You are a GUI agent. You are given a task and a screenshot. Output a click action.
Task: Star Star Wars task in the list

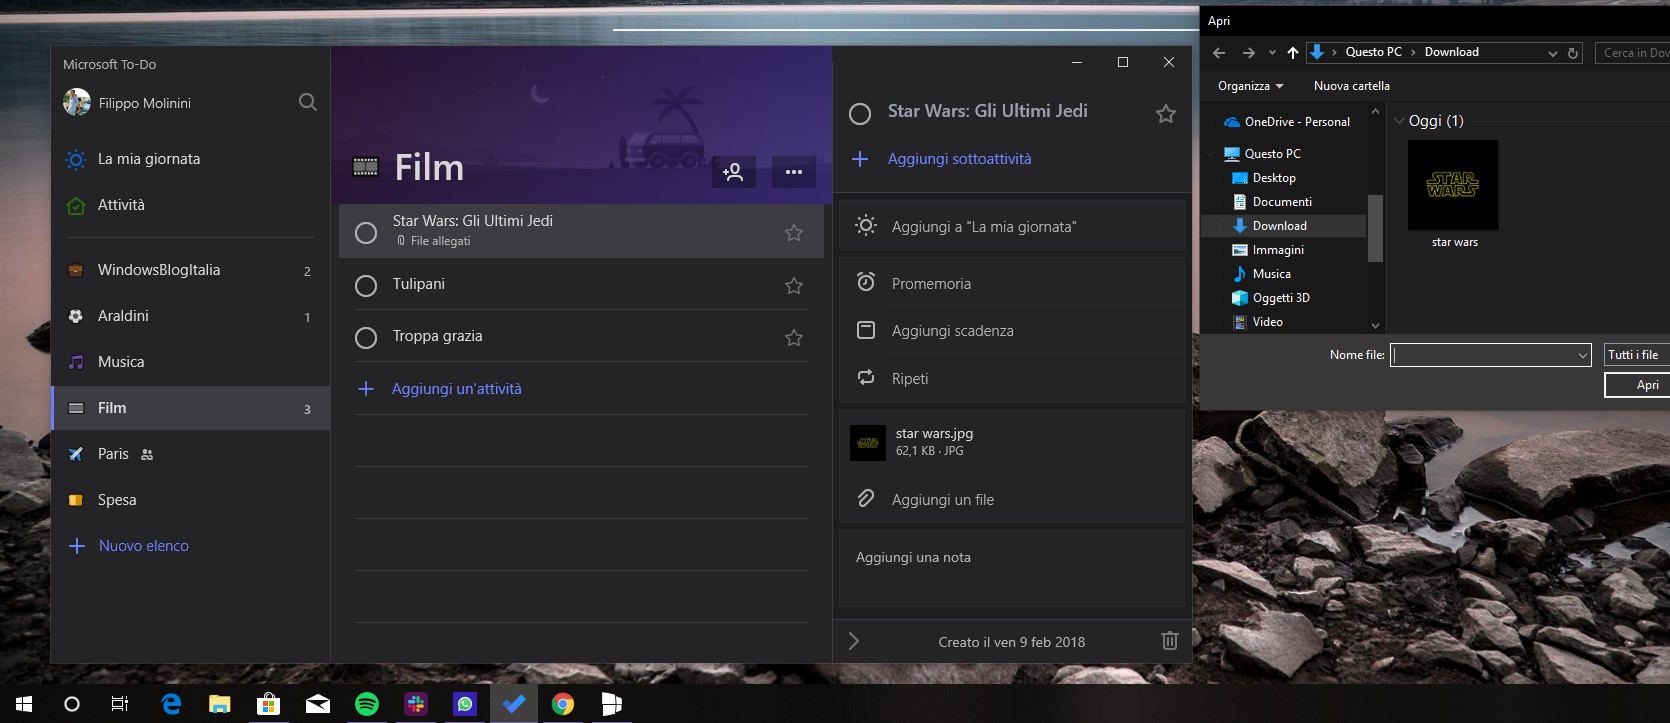[x=794, y=233]
